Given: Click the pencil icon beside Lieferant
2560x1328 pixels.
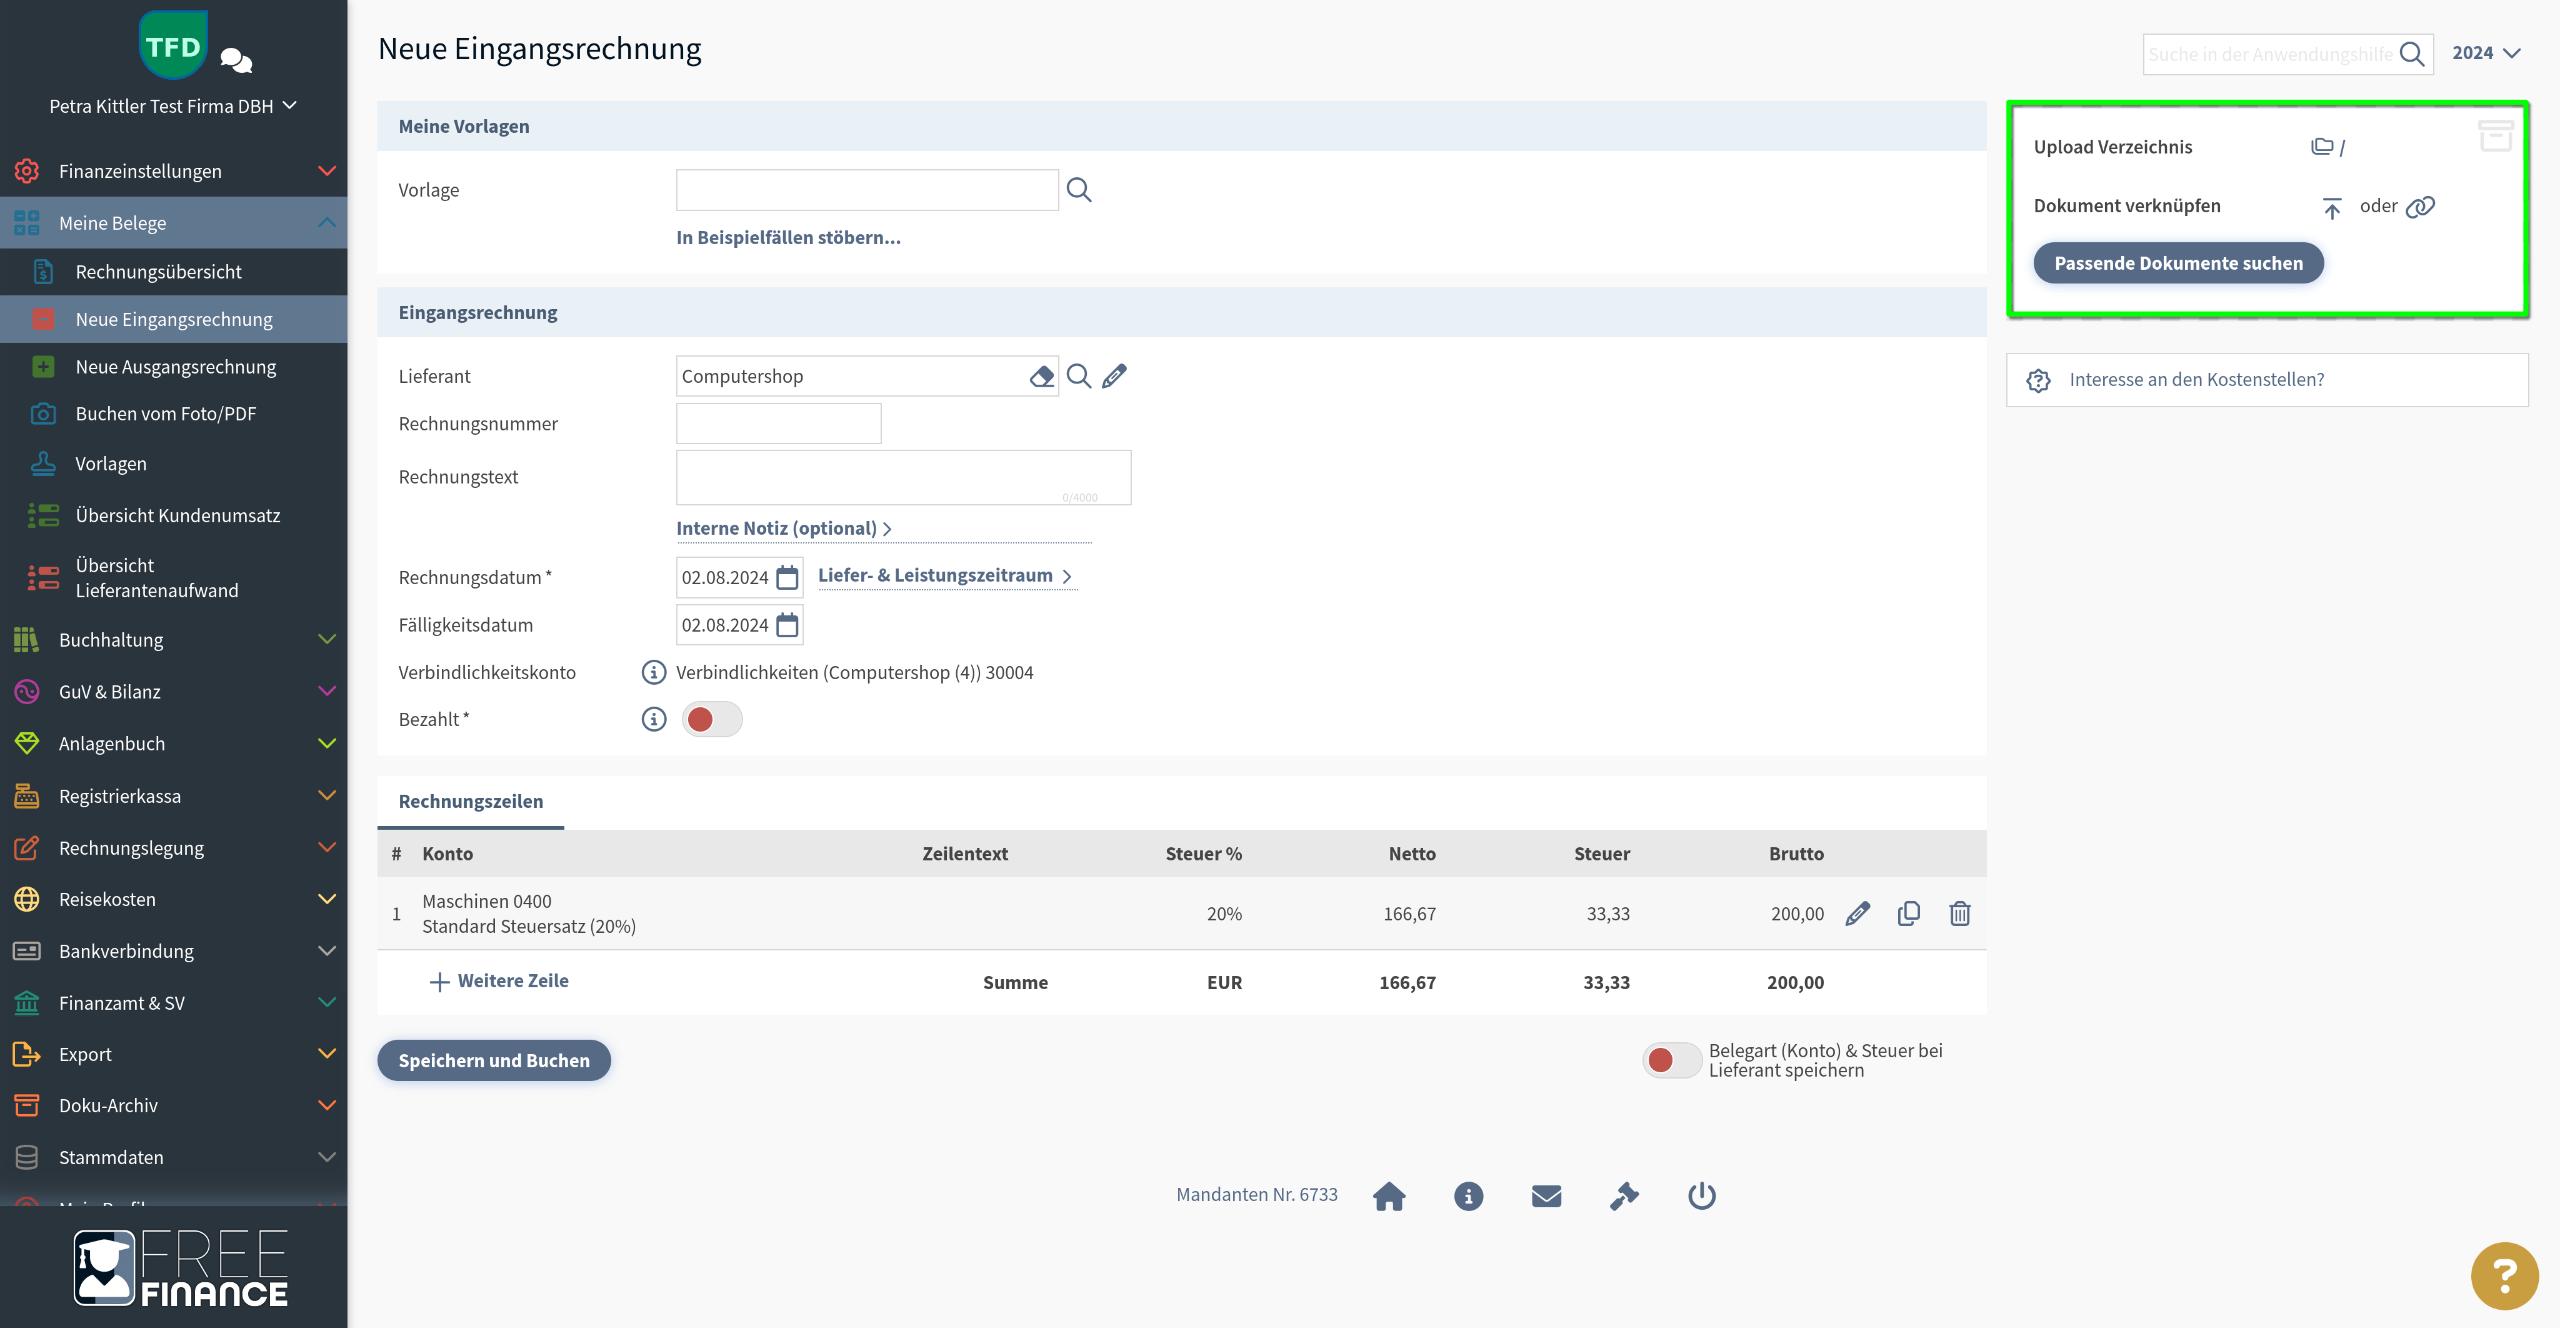Looking at the screenshot, I should click(1114, 376).
